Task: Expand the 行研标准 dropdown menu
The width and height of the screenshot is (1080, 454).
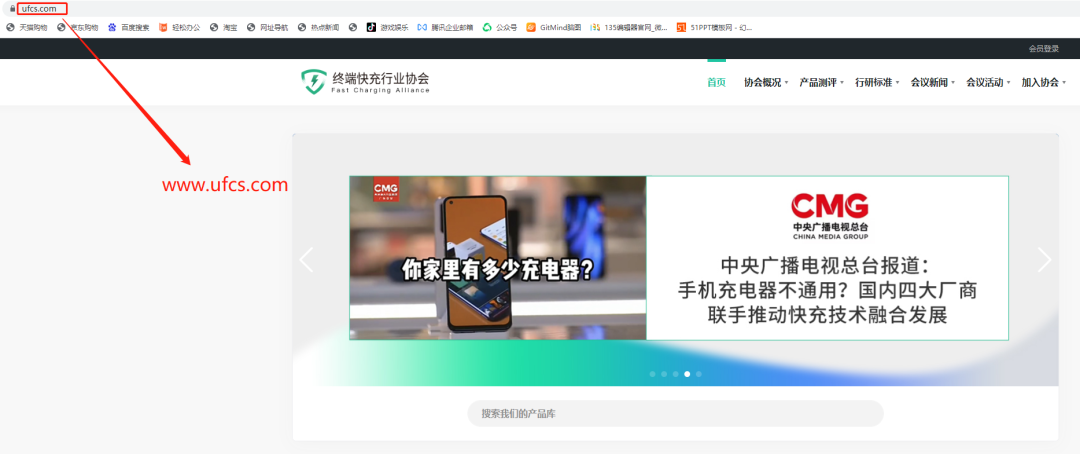Action: tap(877, 83)
